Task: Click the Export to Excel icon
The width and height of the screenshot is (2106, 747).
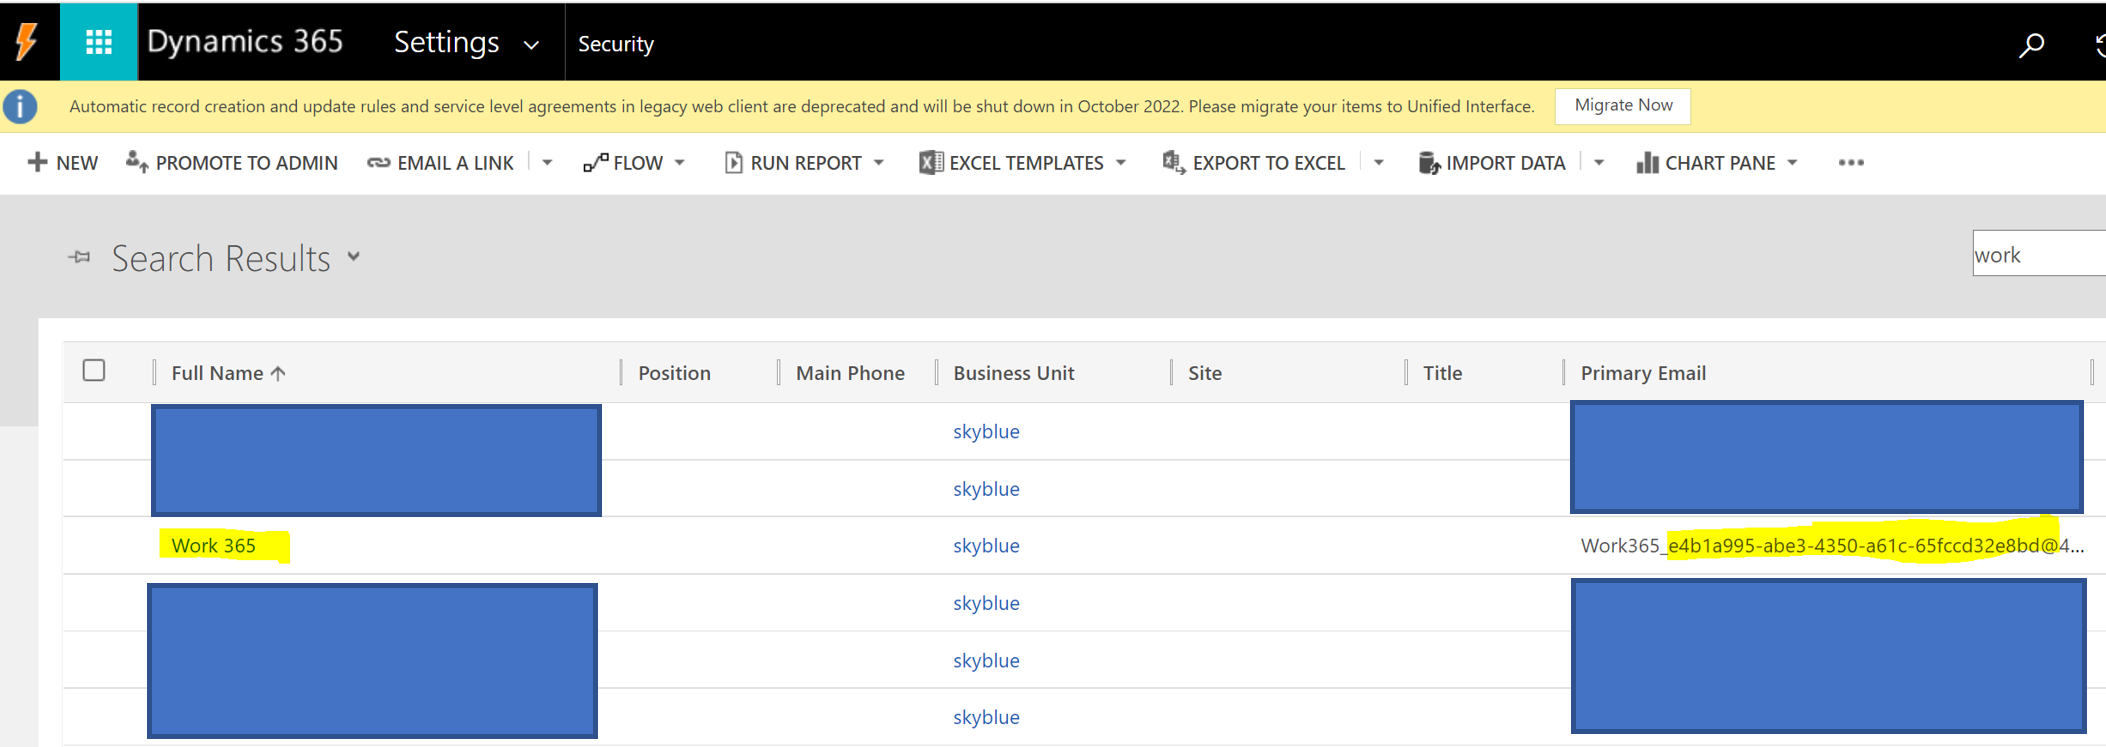Action: (x=1174, y=162)
